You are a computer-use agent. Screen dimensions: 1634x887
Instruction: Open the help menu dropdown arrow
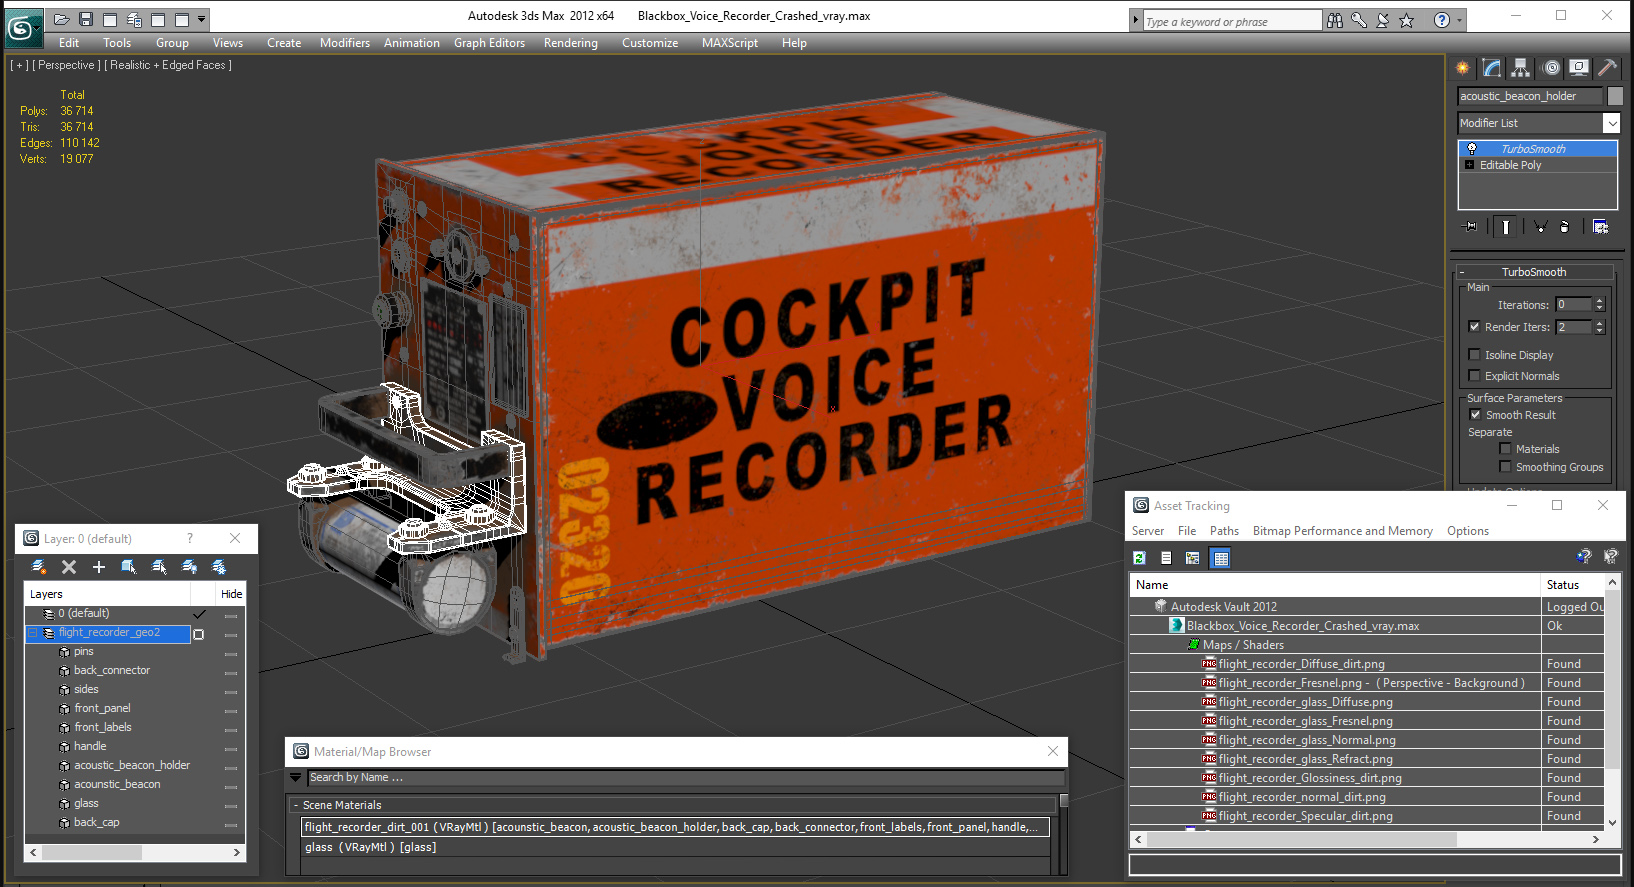1459,20
